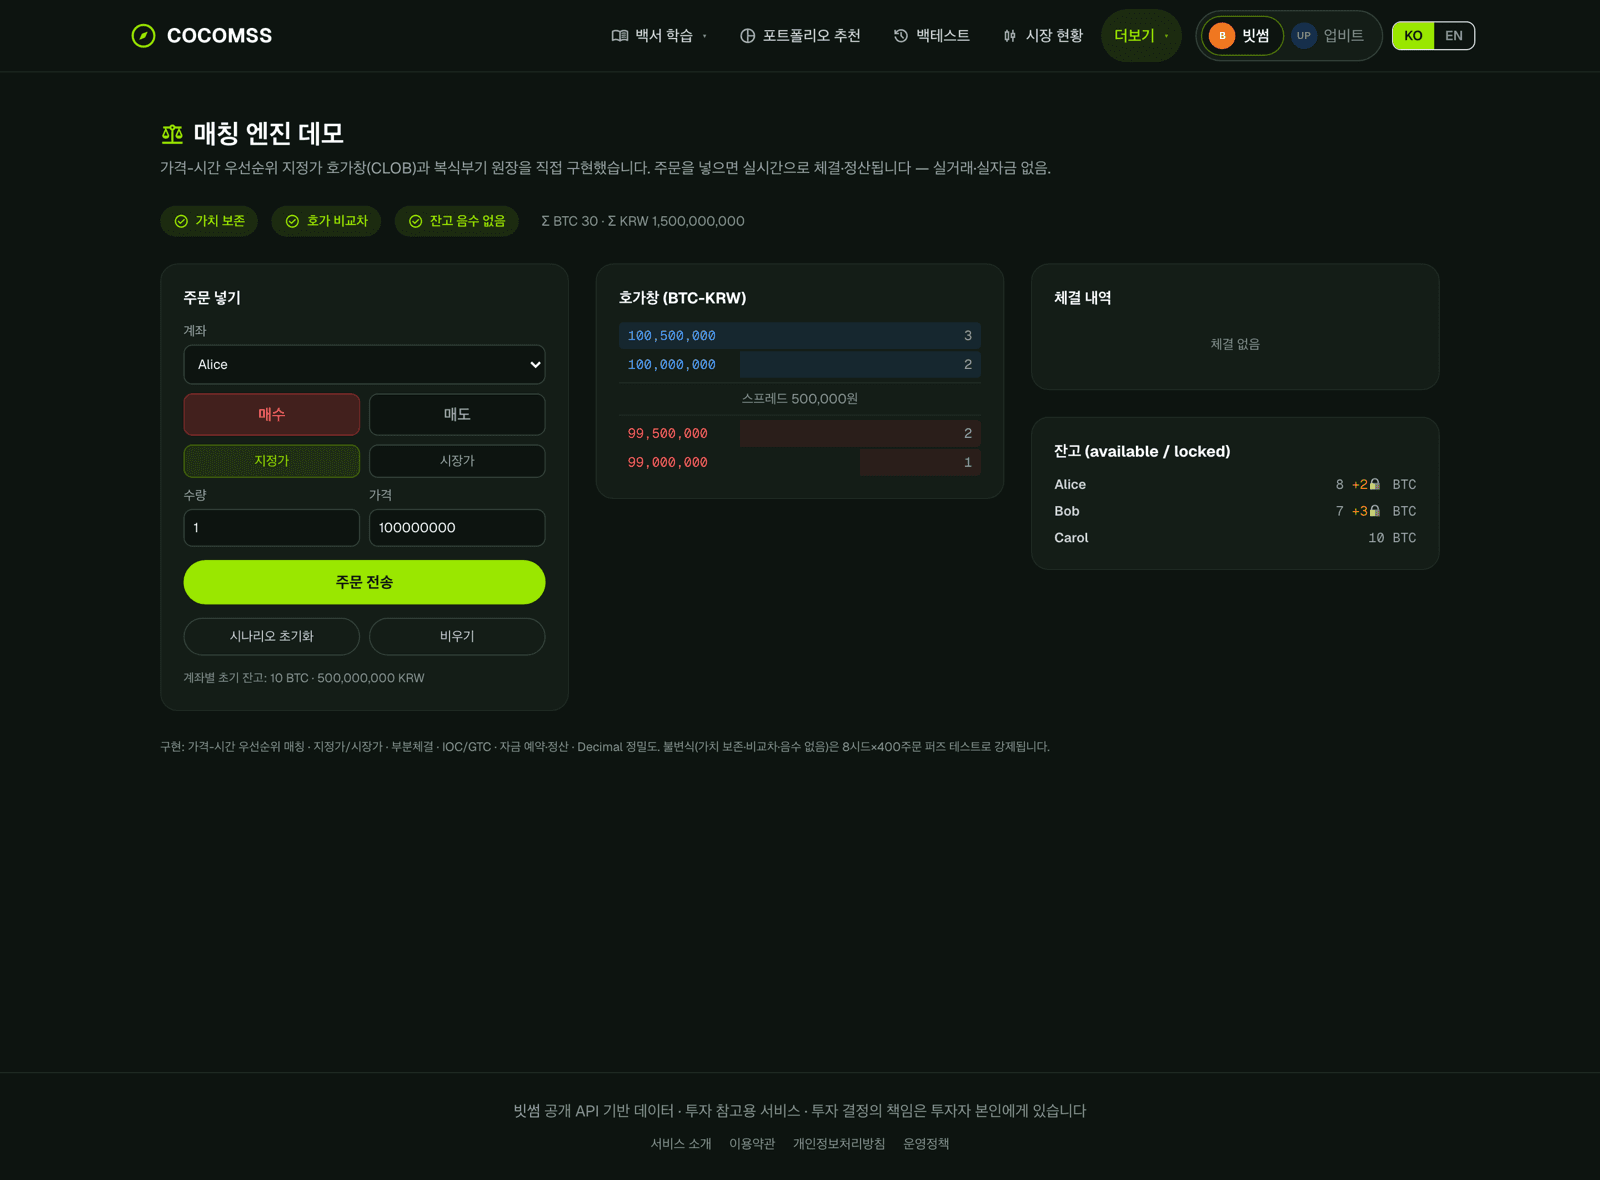The height and width of the screenshot is (1180, 1600).
Task: Click the 가격 price input field
Action: coord(457,528)
